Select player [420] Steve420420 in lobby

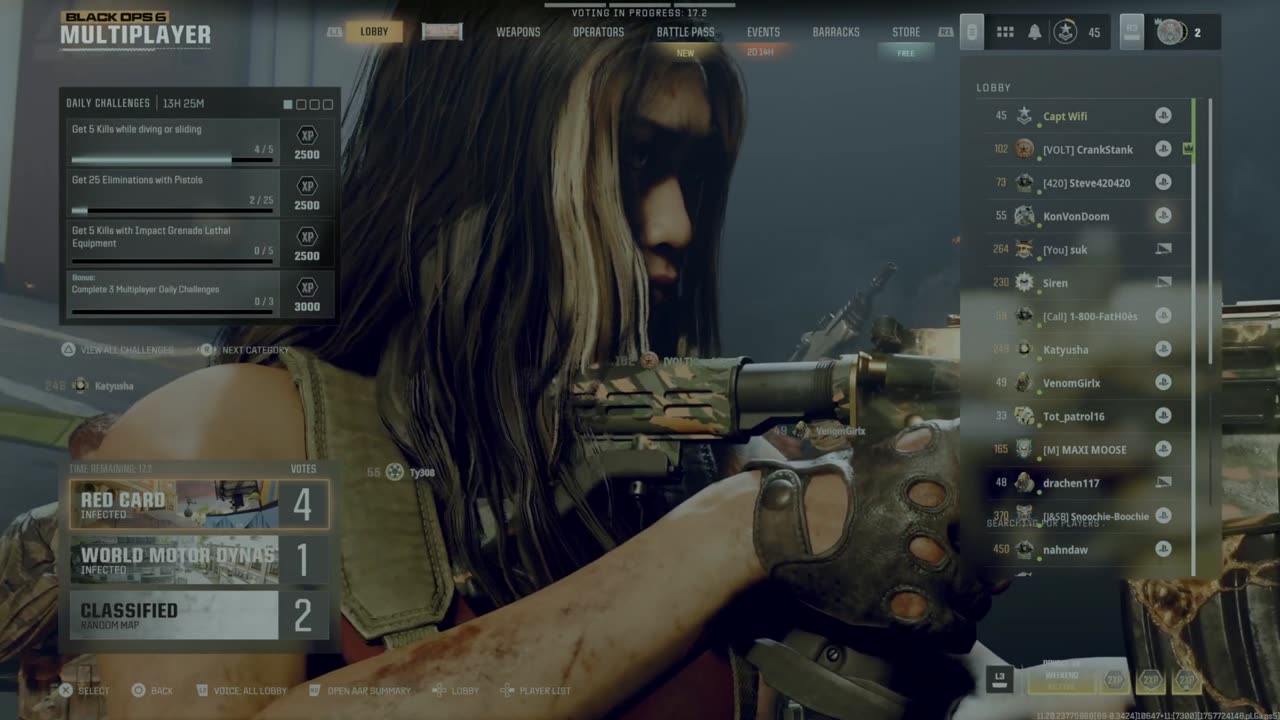tap(1086, 182)
